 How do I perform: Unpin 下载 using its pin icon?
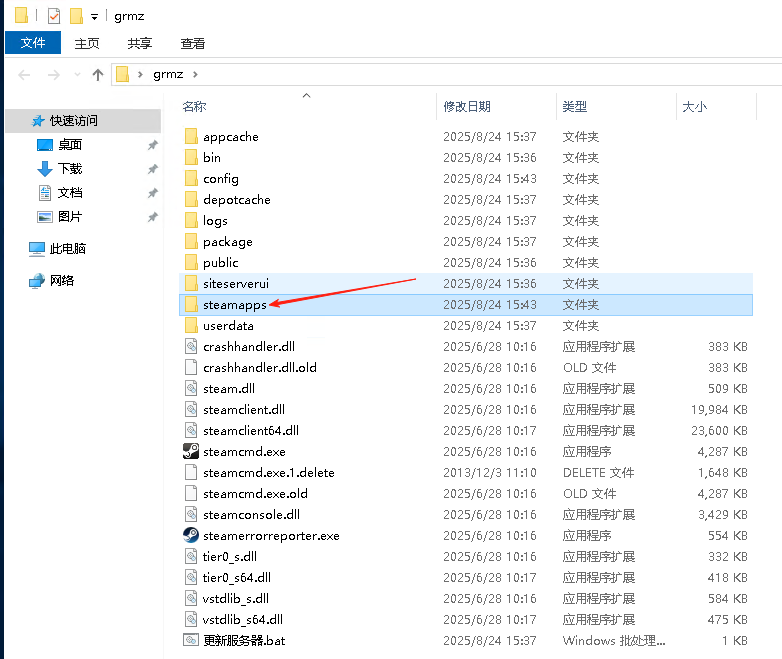click(x=153, y=169)
